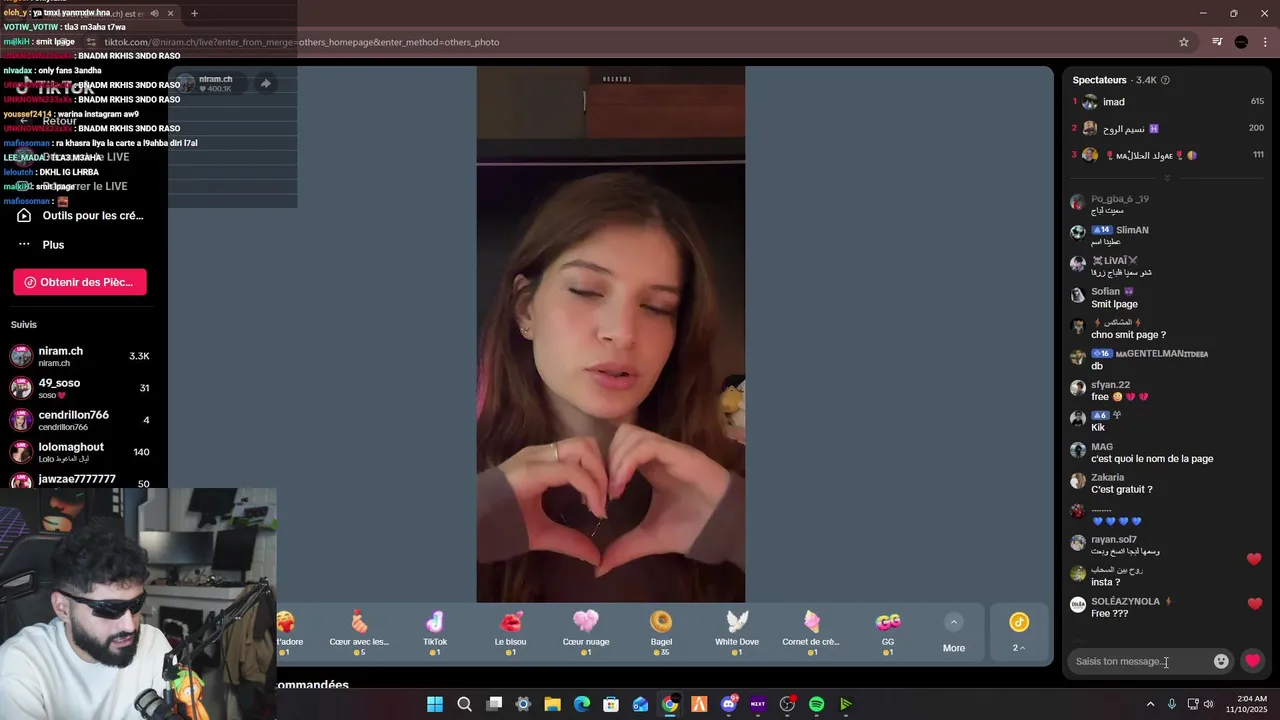Close the TikTok browser tab
The width and height of the screenshot is (1280, 720).
(170, 13)
